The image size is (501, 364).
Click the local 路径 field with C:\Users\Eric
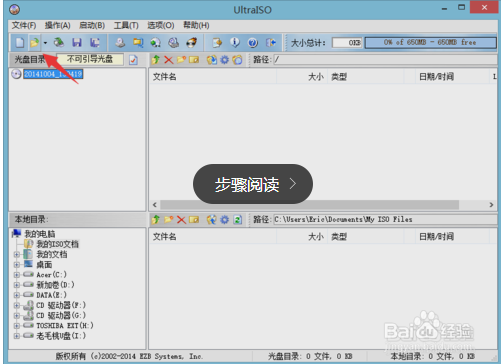coord(385,220)
